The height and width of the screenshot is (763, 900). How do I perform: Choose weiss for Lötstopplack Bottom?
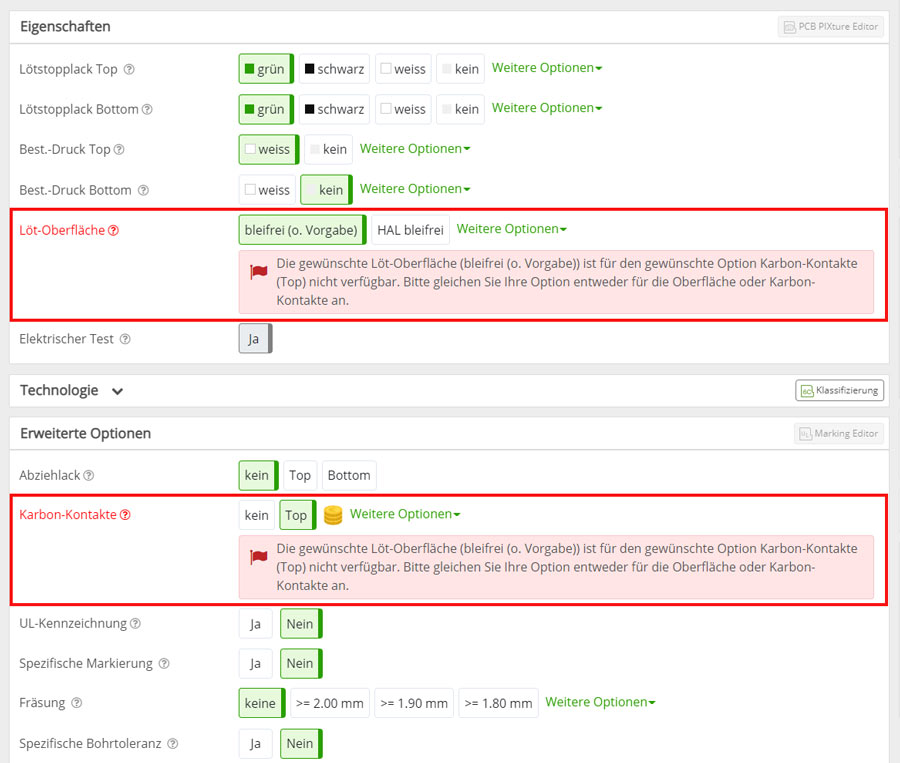[x=403, y=109]
